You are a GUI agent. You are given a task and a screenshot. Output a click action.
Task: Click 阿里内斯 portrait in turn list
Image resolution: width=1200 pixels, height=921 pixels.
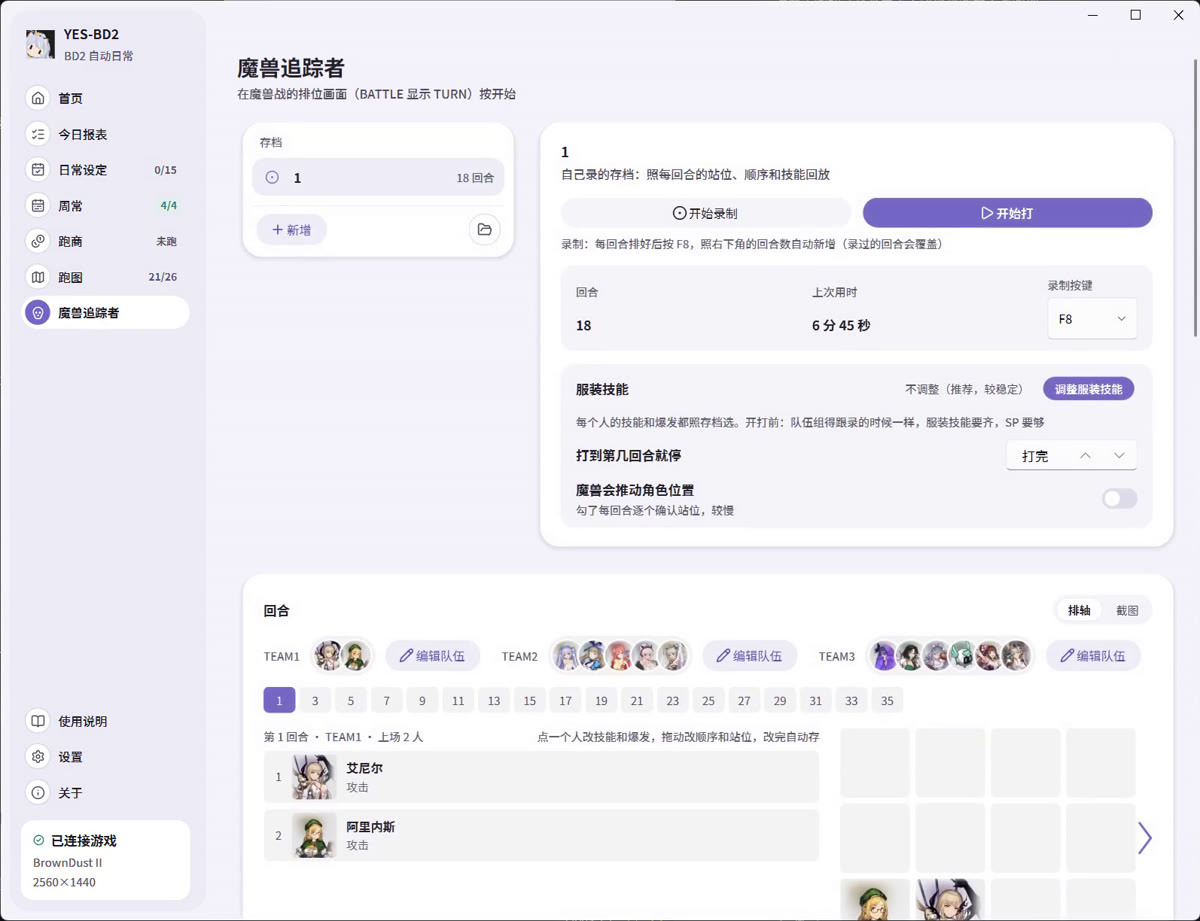tap(314, 835)
